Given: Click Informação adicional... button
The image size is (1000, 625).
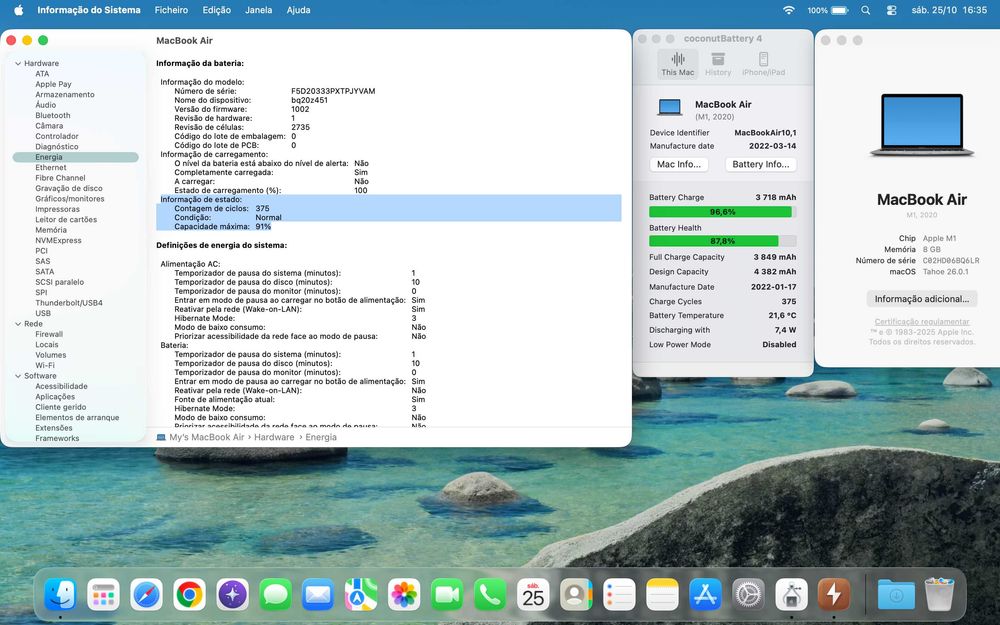Looking at the screenshot, I should (922, 298).
